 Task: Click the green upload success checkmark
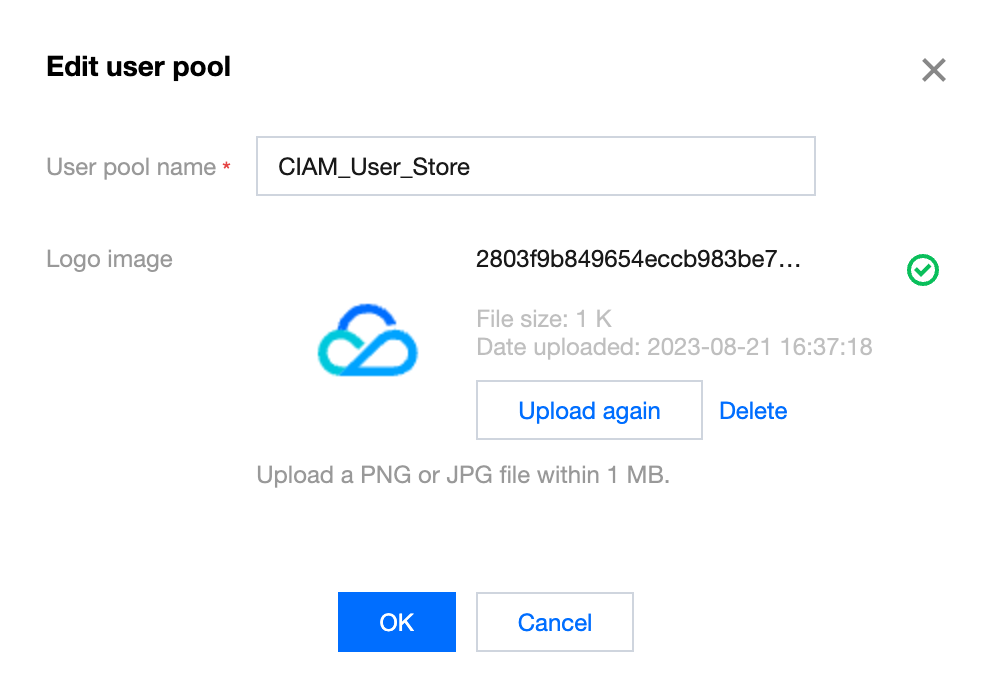point(923,270)
